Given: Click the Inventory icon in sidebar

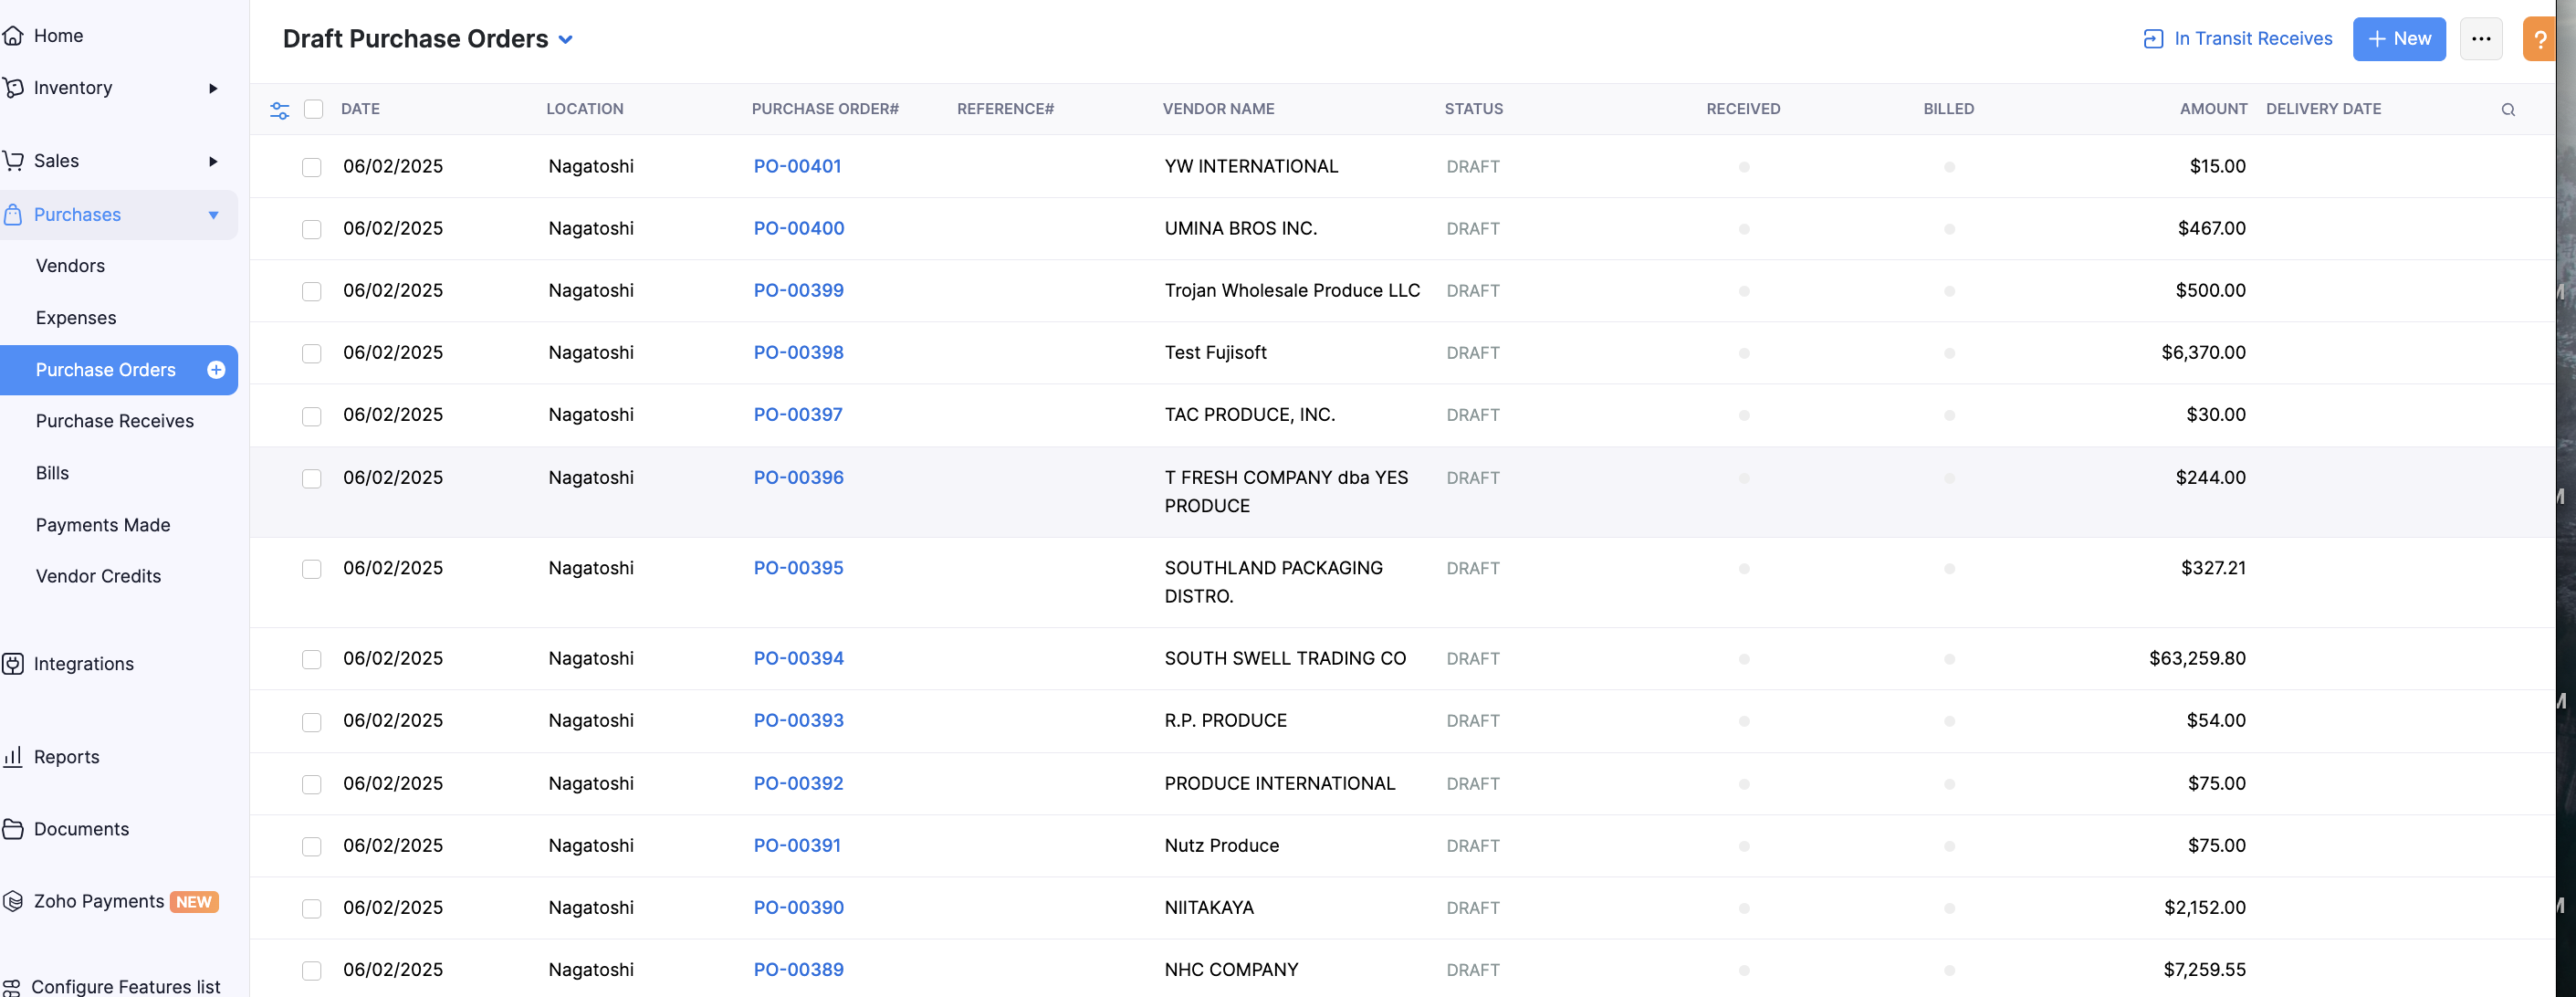Looking at the screenshot, I should tap(13, 88).
